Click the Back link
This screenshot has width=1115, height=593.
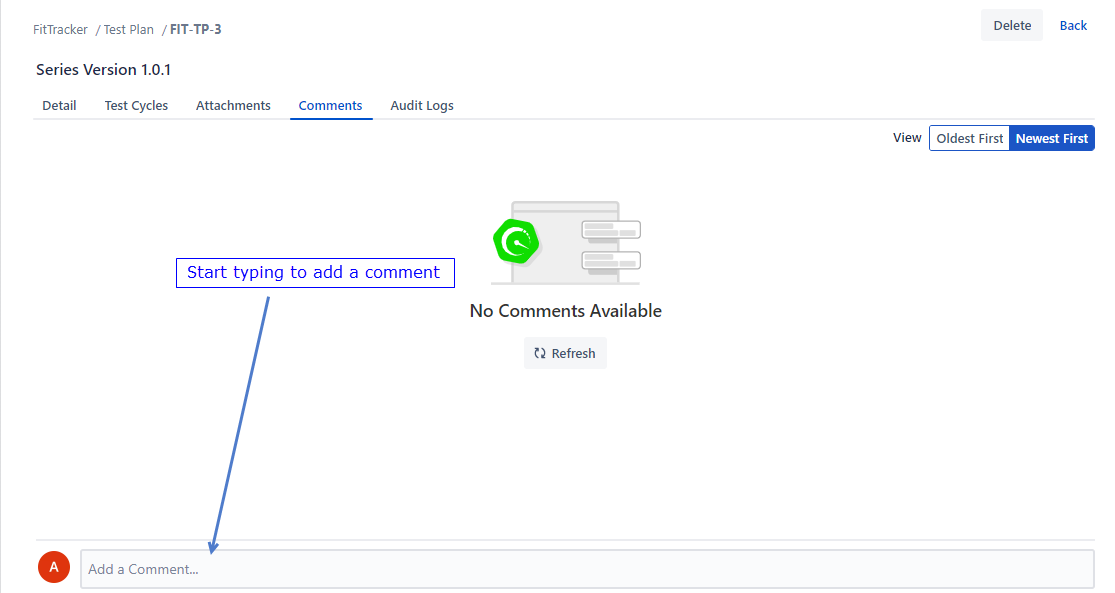[x=1073, y=25]
